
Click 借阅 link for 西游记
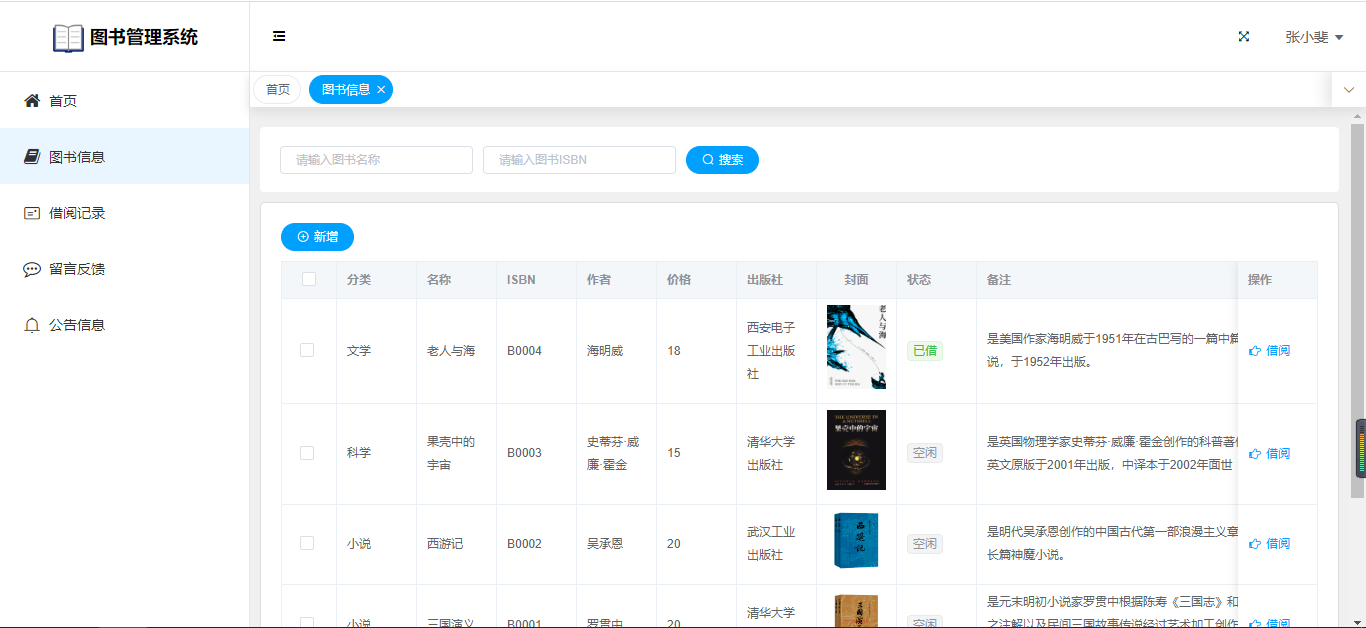click(x=1270, y=544)
